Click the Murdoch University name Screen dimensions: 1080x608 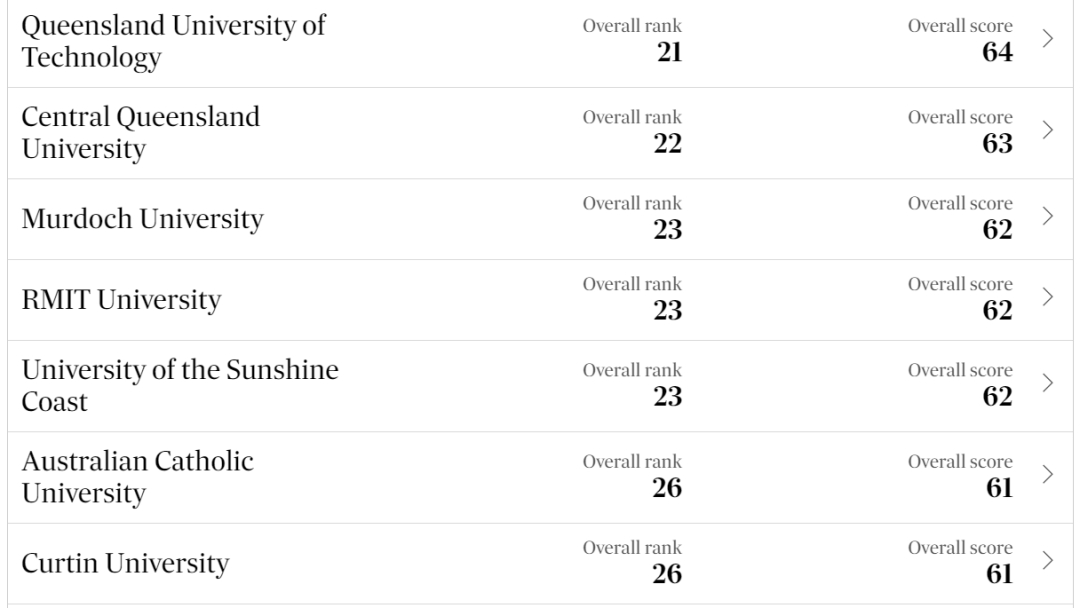tap(143, 218)
